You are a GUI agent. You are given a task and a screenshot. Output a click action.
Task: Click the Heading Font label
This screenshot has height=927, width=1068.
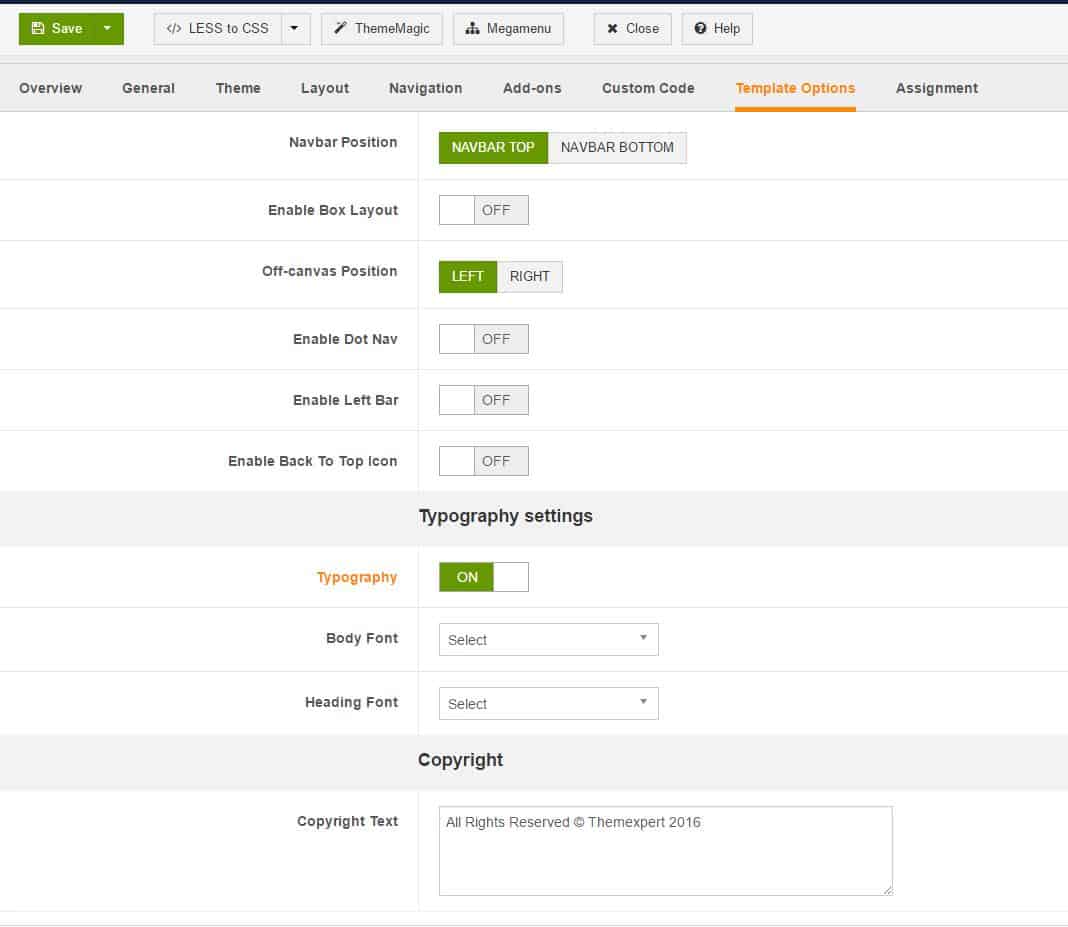point(351,702)
